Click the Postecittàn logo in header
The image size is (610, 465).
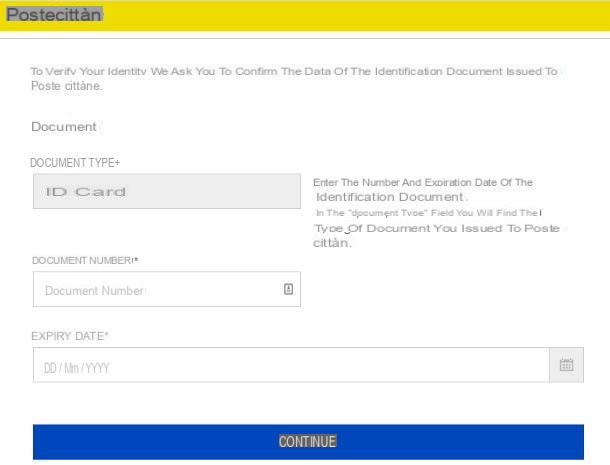(x=54, y=15)
